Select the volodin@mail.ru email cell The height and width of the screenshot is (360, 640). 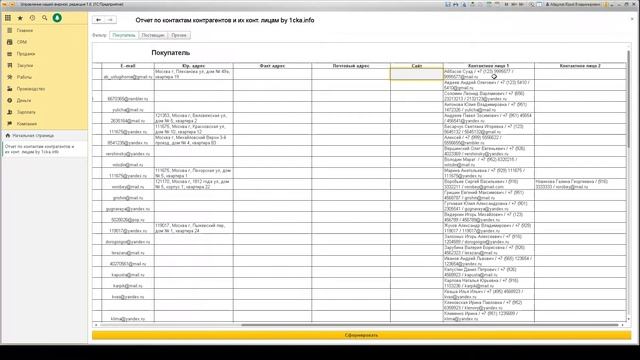128,162
